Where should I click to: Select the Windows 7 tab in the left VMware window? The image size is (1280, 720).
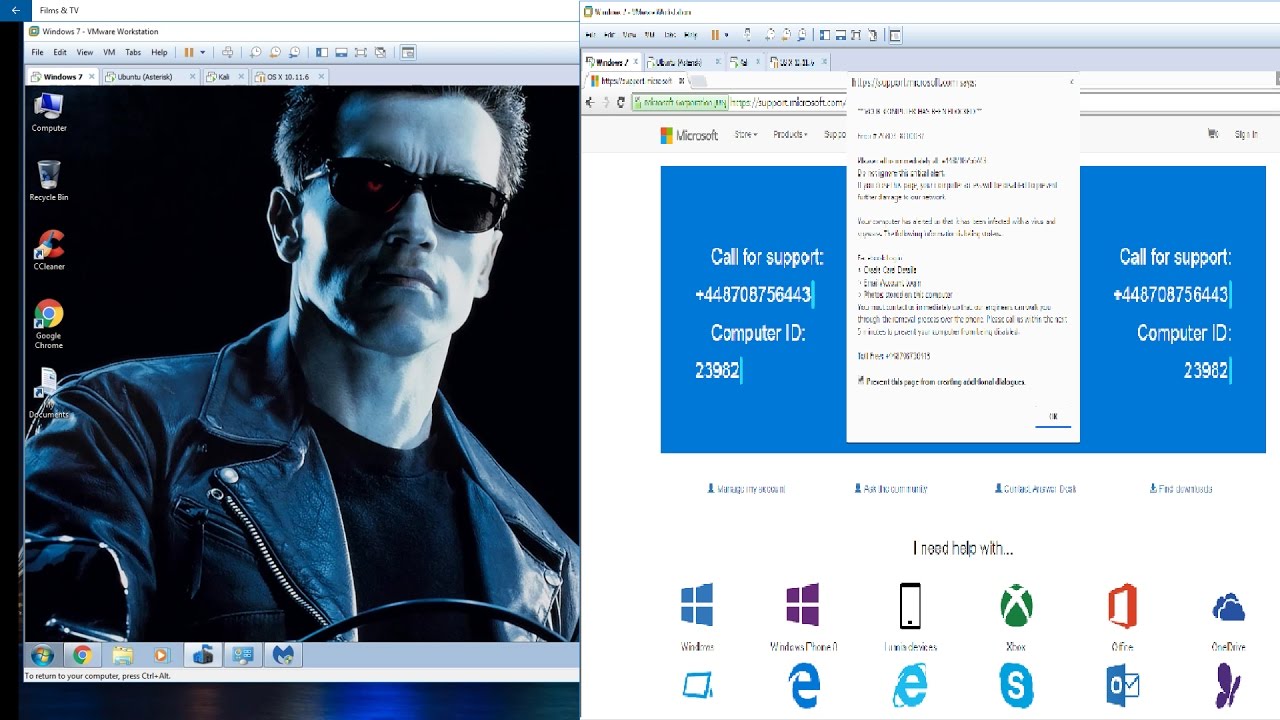pyautogui.click(x=62, y=77)
